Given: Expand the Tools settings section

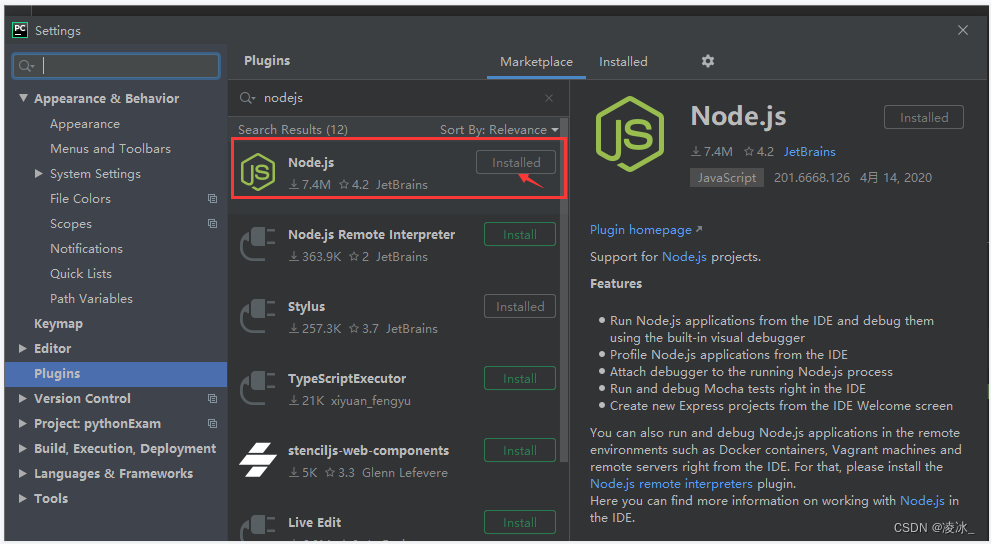Looking at the screenshot, I should (23, 498).
